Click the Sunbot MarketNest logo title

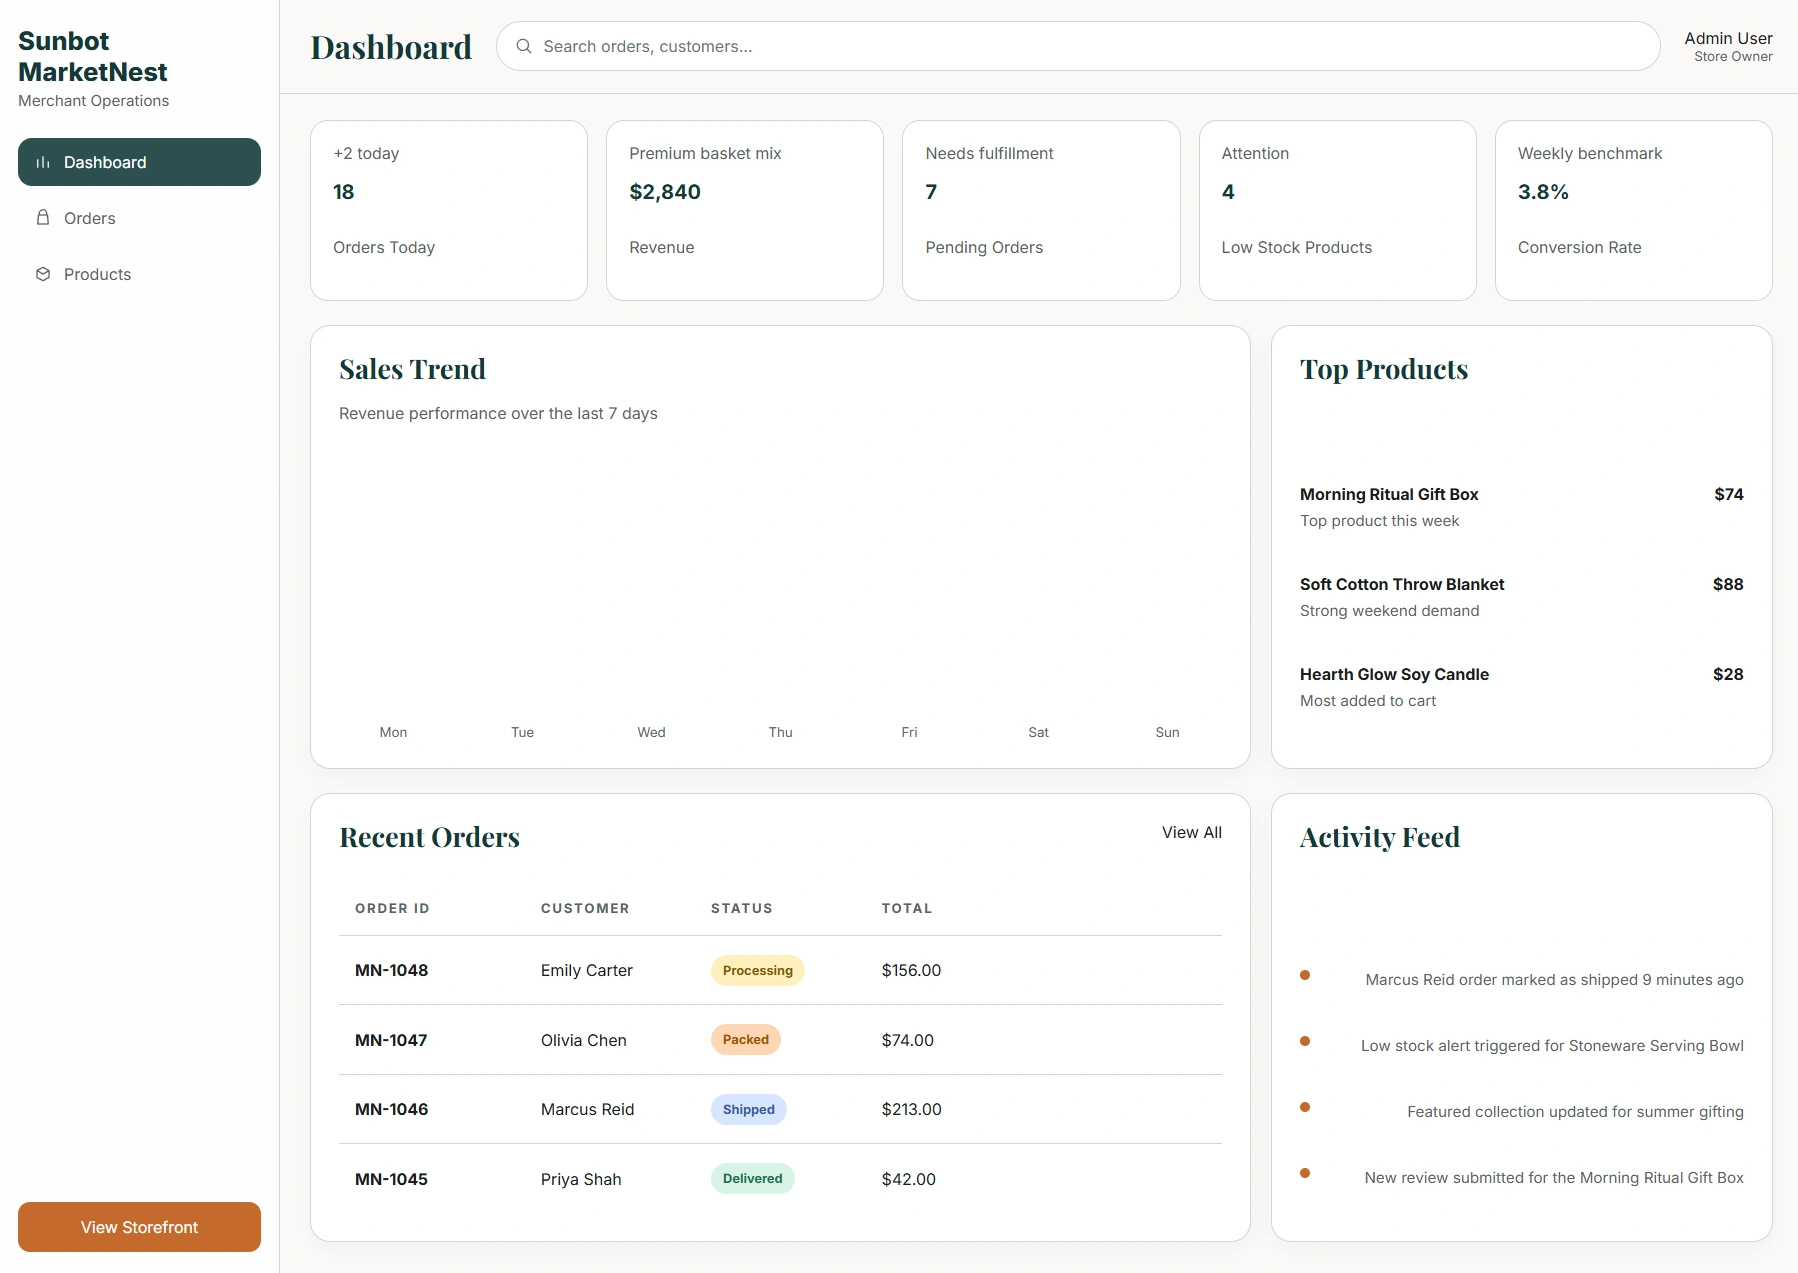(x=93, y=56)
